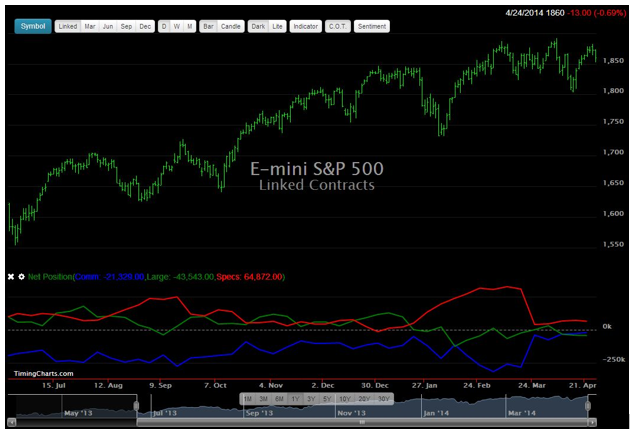Viewport: 632px width, 432px height.
Task: Select Linked contracts option
Action: (x=68, y=26)
